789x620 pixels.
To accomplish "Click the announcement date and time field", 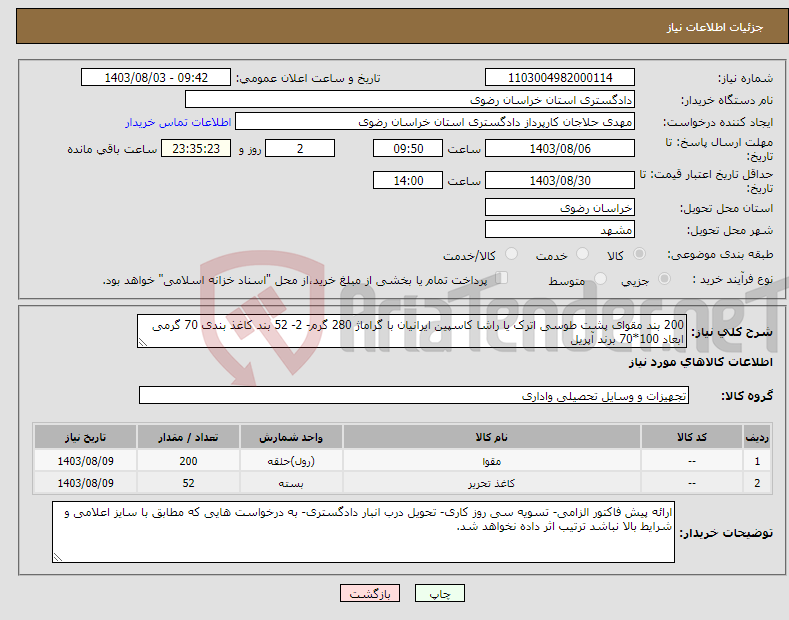I will [x=155, y=78].
